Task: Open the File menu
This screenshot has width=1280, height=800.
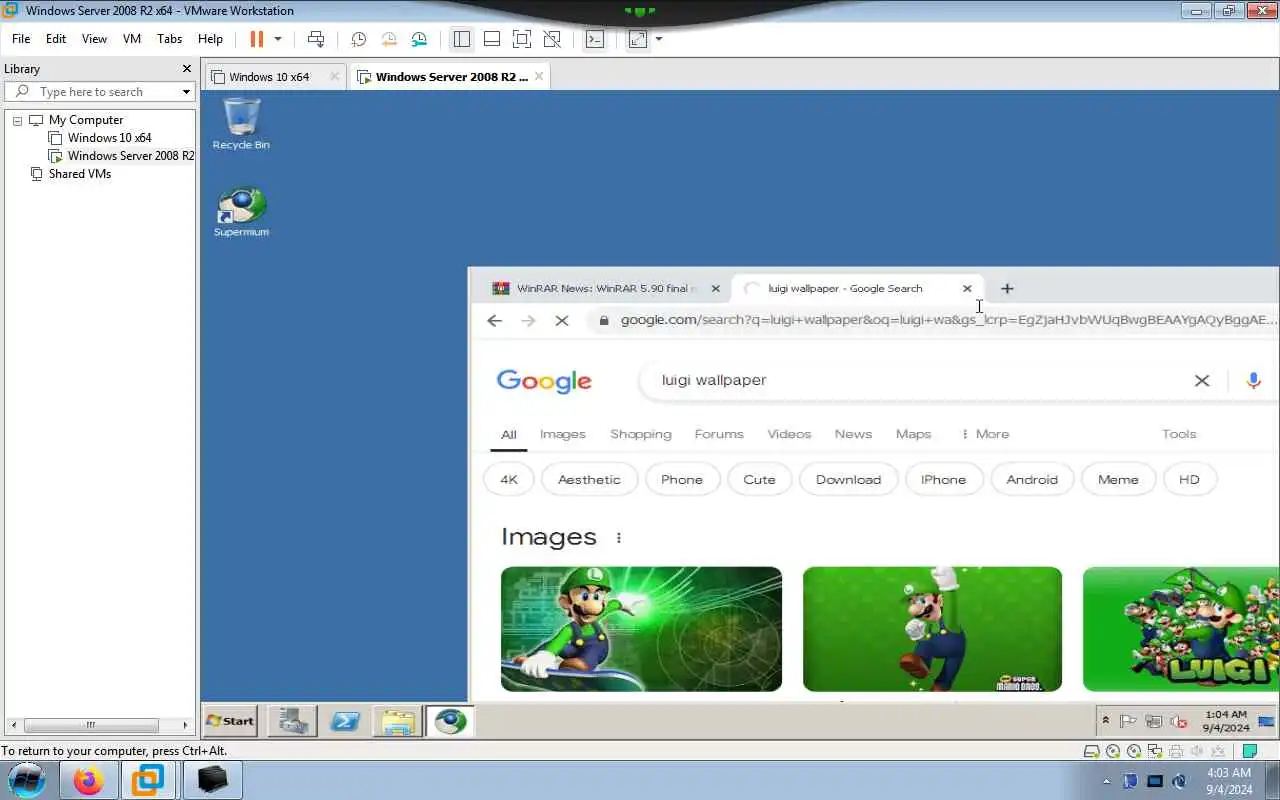Action: pyautogui.click(x=21, y=39)
